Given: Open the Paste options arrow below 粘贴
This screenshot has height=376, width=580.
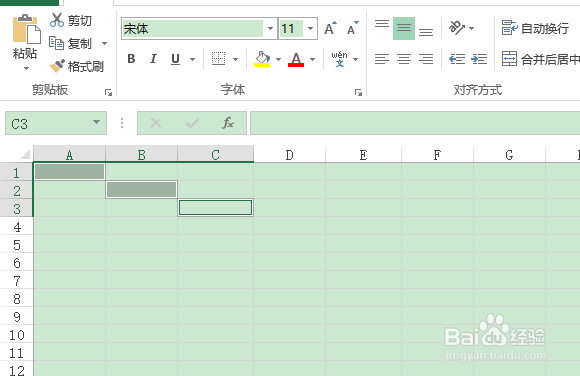Looking at the screenshot, I should 26,68.
